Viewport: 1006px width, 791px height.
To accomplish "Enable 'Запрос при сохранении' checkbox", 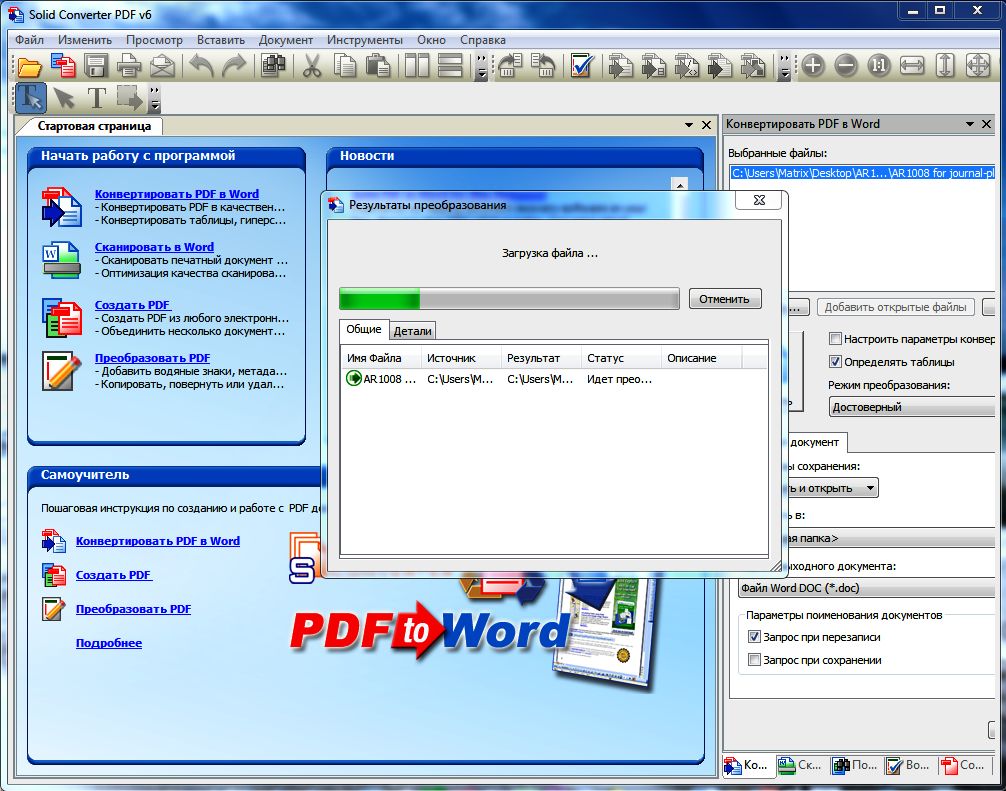I will 755,660.
